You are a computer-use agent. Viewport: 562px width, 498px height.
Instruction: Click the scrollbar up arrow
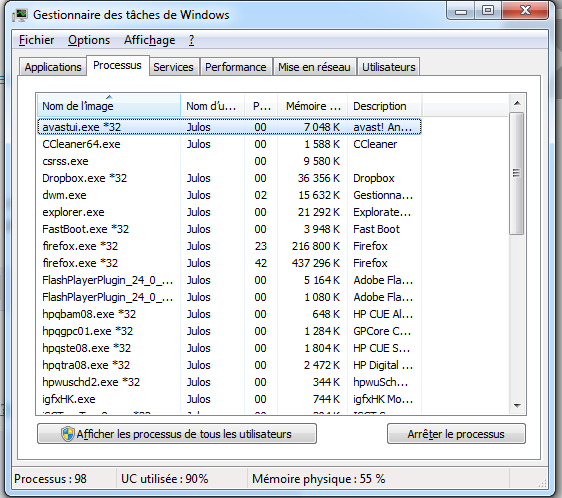pos(517,103)
